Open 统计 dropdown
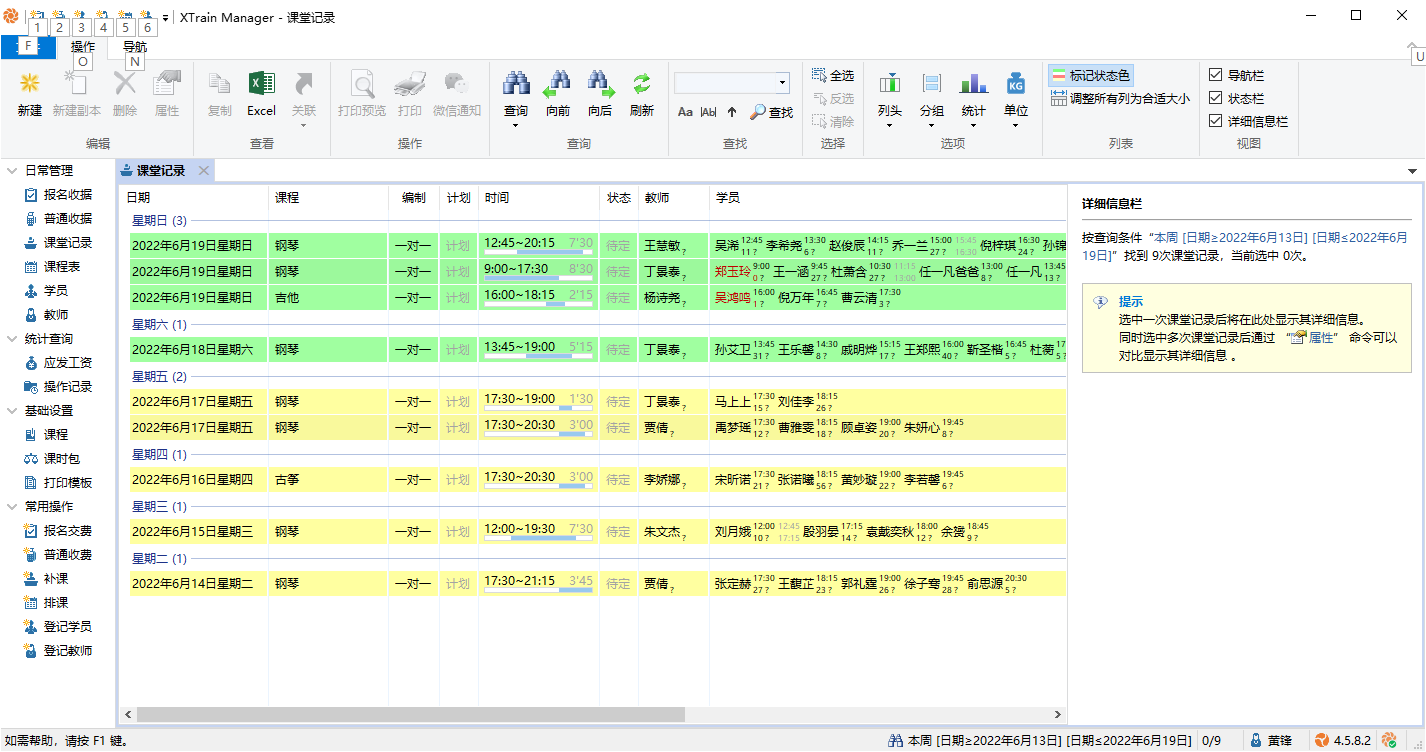The image size is (1426, 752). tap(973, 99)
